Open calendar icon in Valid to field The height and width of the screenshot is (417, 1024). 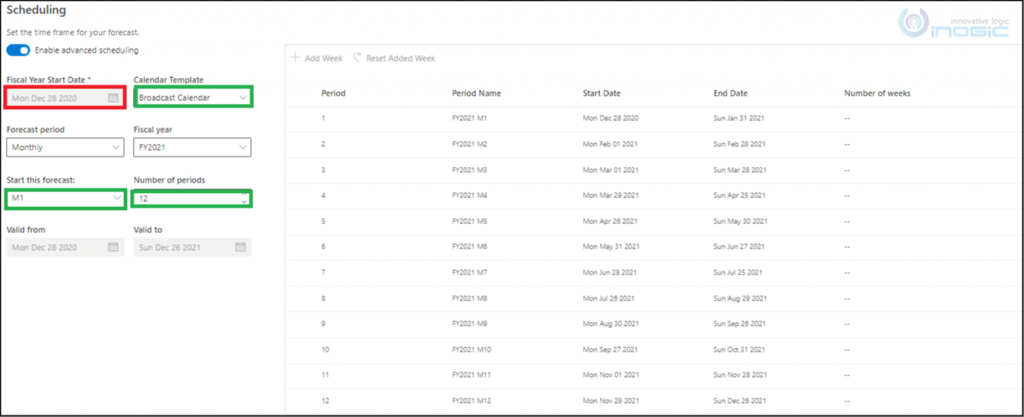pyautogui.click(x=240, y=247)
